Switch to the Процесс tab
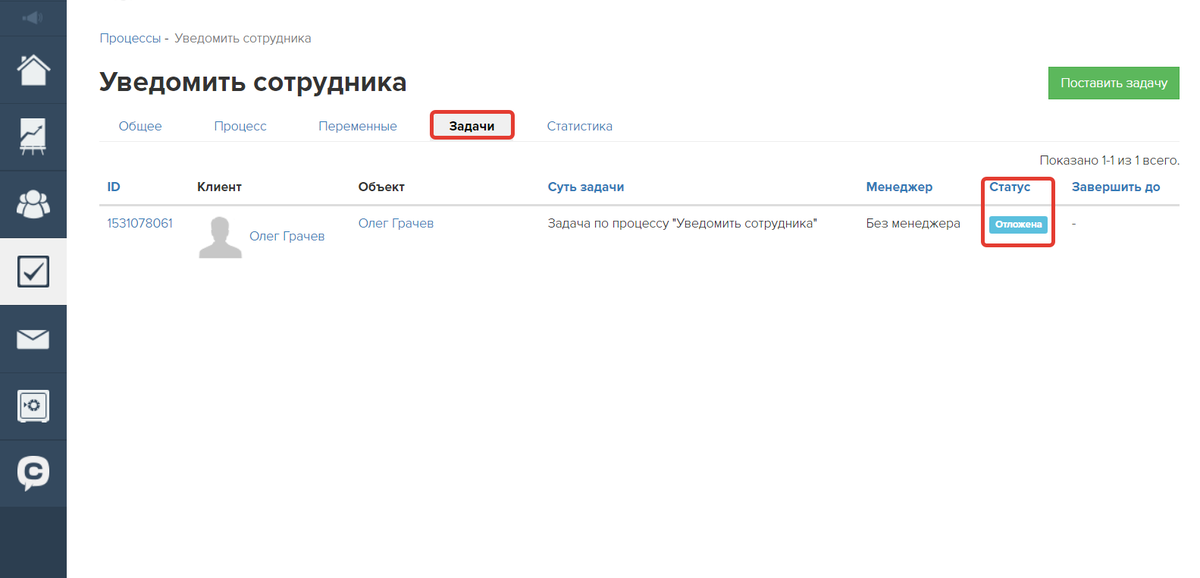 coord(240,126)
